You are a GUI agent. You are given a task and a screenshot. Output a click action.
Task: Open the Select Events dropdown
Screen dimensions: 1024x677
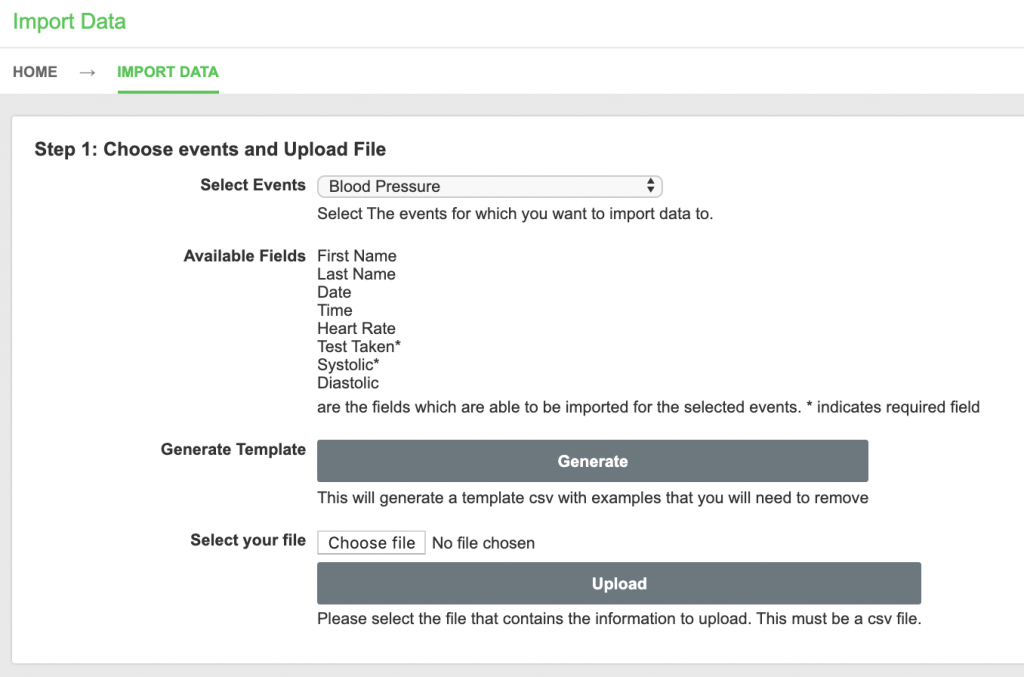(x=490, y=187)
